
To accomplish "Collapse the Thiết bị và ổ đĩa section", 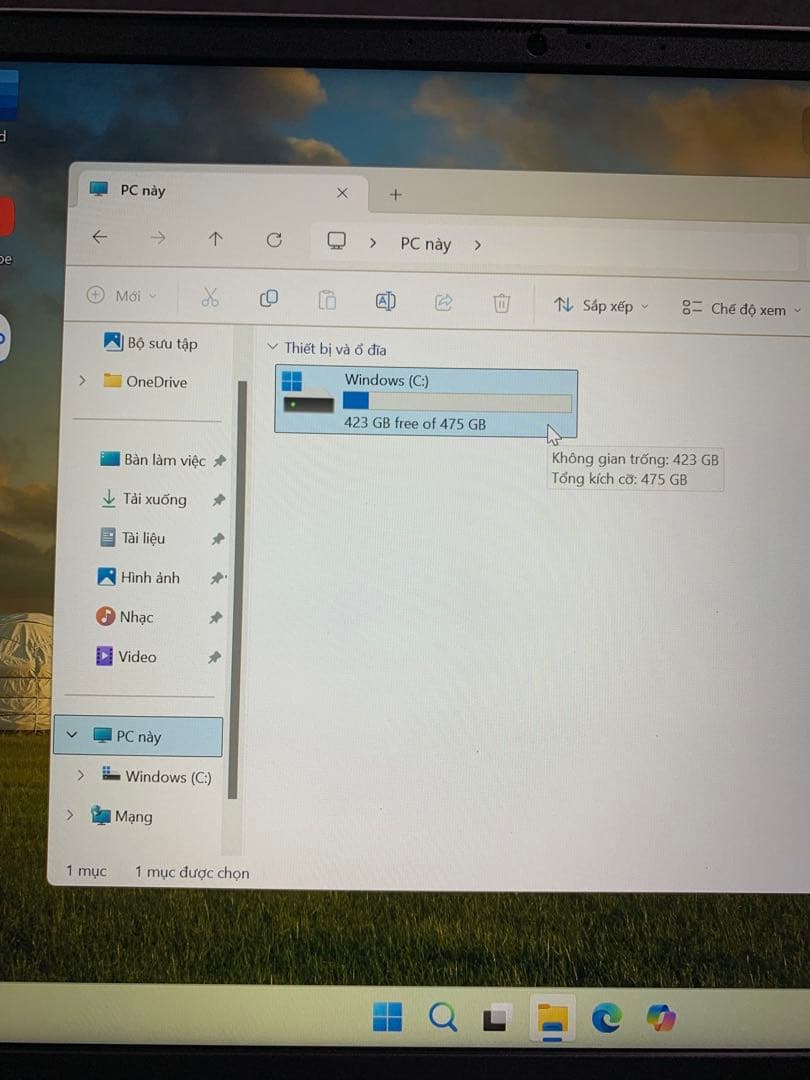I will tap(273, 347).
